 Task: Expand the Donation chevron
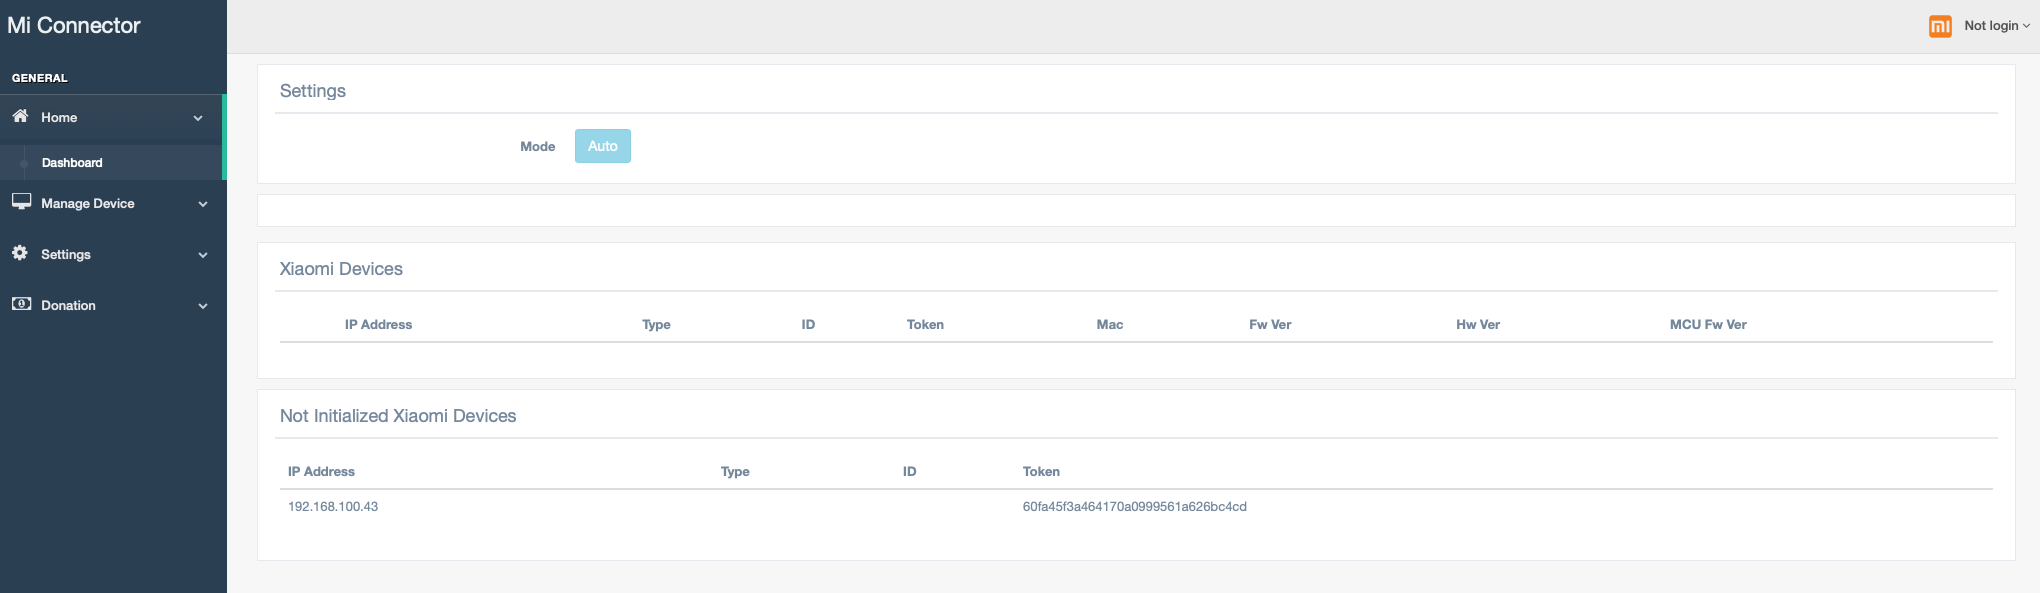[203, 306]
